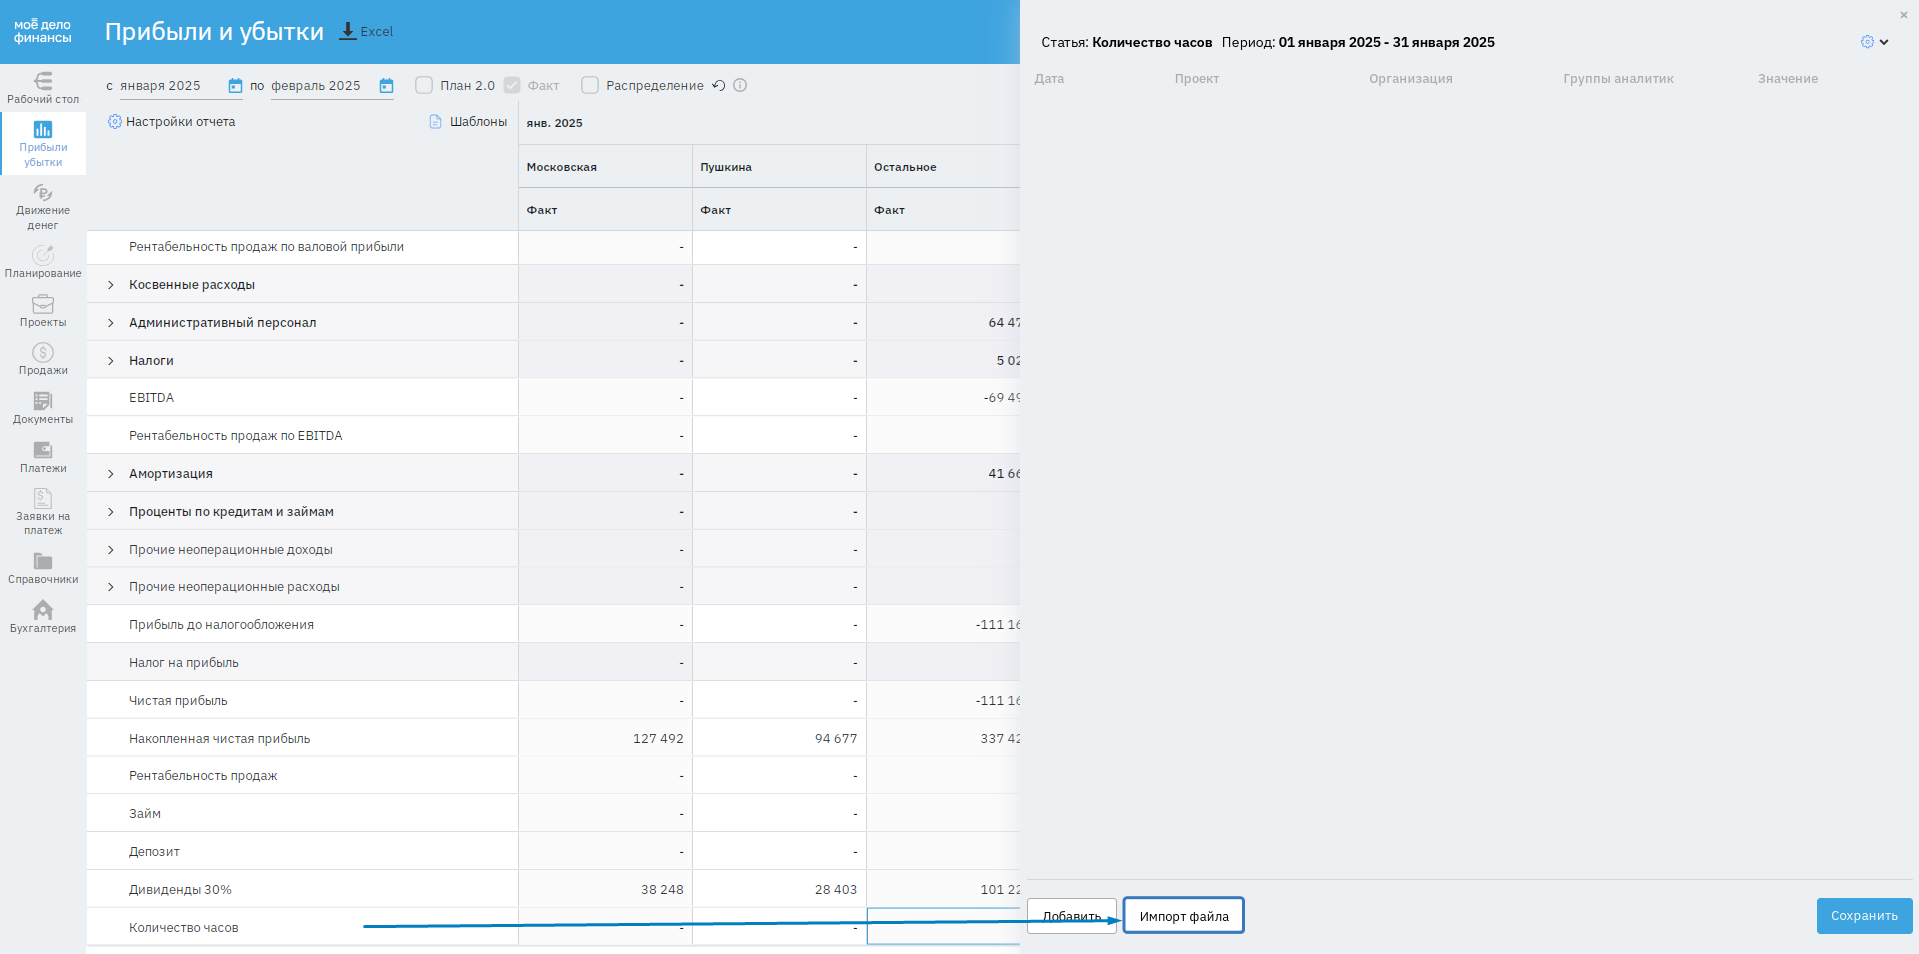Open panel settings gear icon
Screen dimensions: 1919x954
tap(1867, 42)
